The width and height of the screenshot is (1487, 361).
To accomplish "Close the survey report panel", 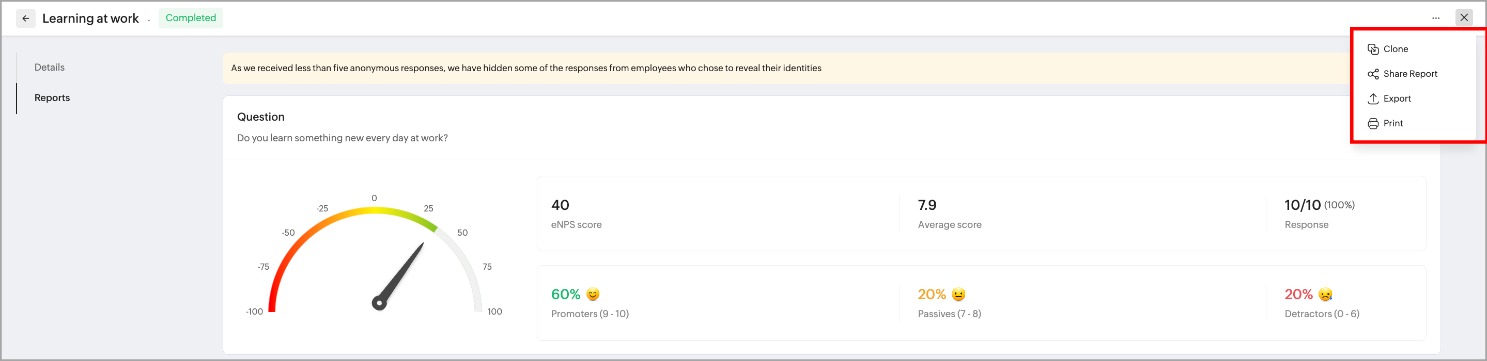I will coord(1464,17).
